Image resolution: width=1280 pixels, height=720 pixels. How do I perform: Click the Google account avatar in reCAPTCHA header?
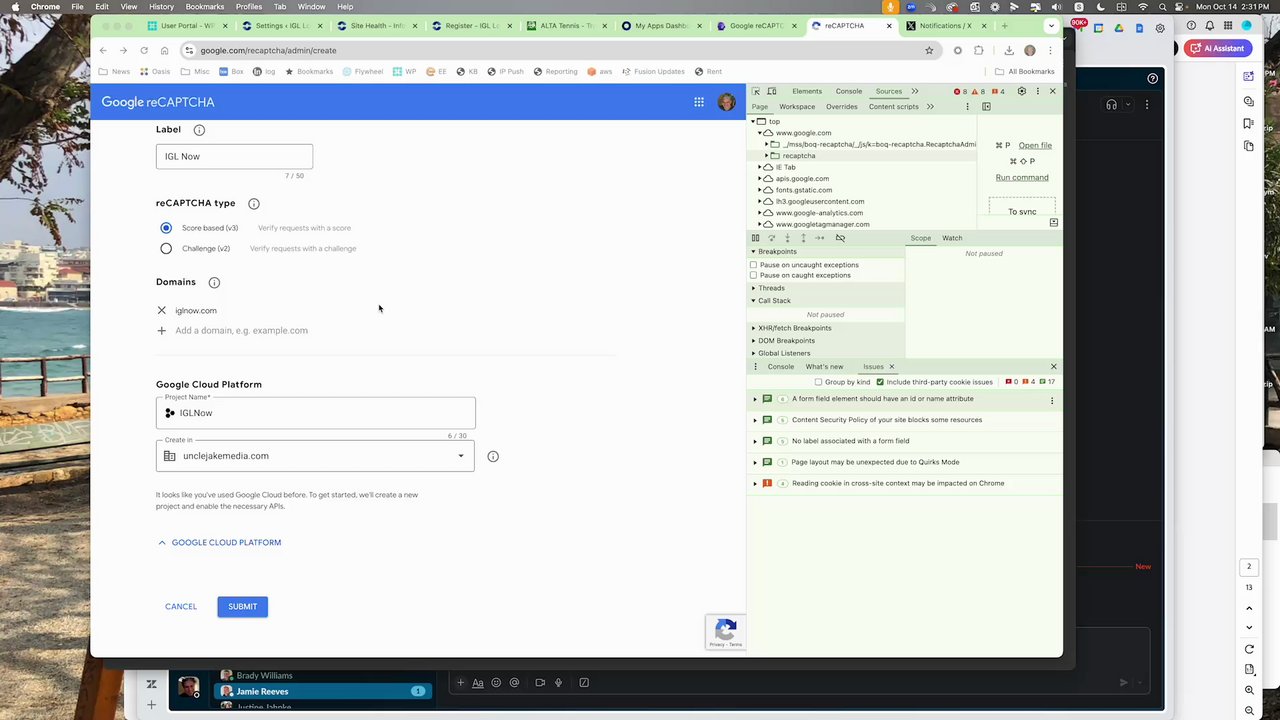(727, 102)
